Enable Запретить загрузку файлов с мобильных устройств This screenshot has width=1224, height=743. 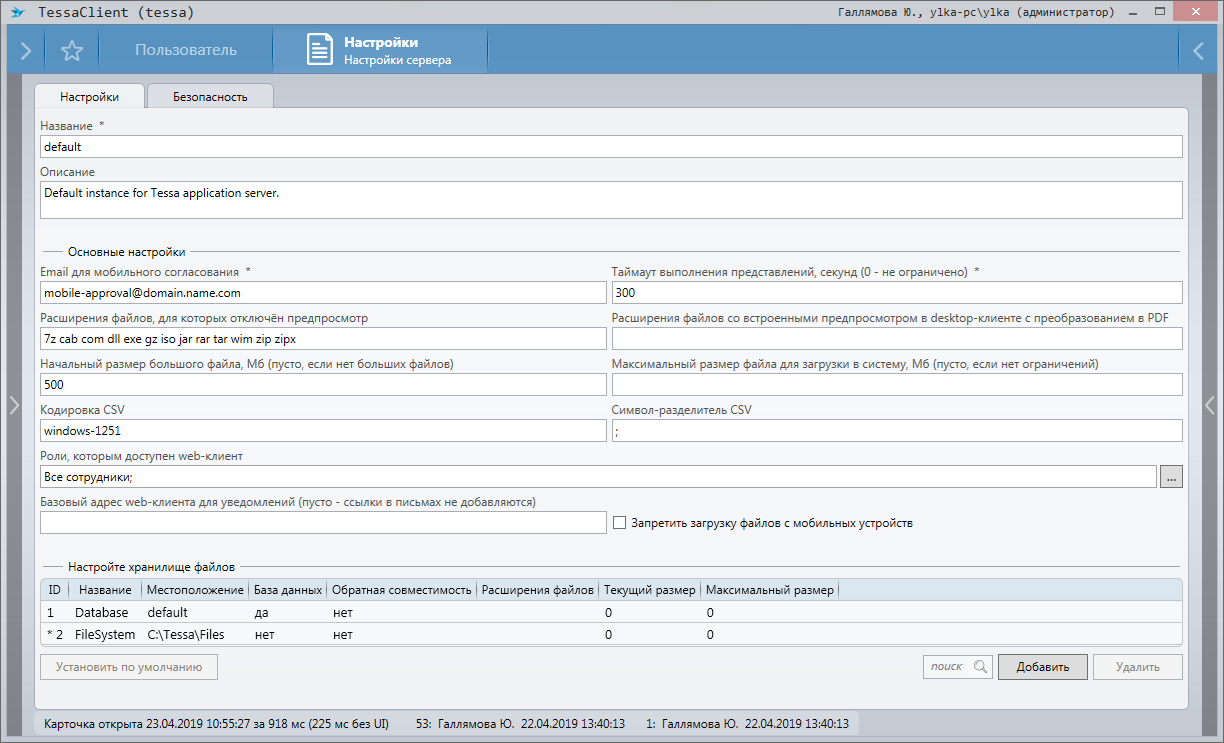[619, 523]
